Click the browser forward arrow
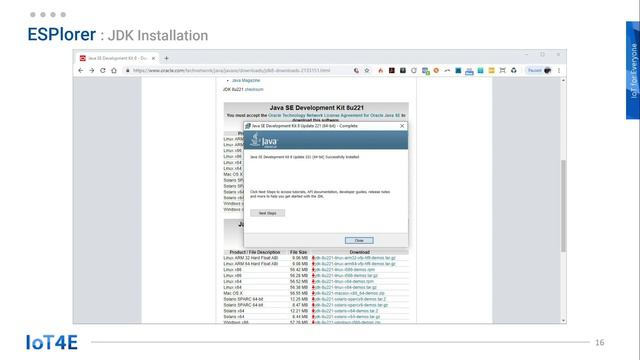This screenshot has width=640, height=360. click(x=91, y=71)
